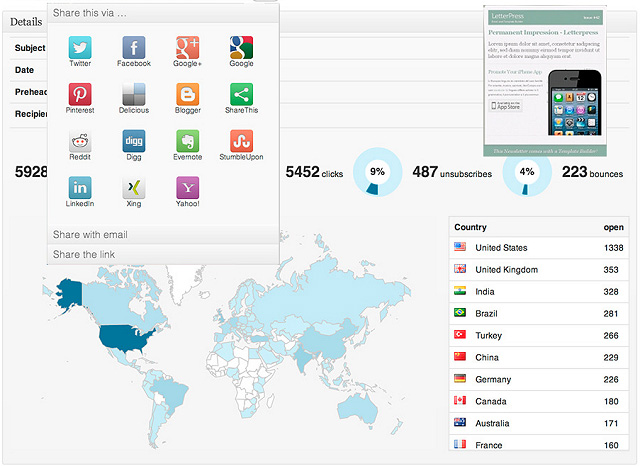This screenshot has width=640, height=466.
Task: Open the Details tab
Action: (x=26, y=22)
